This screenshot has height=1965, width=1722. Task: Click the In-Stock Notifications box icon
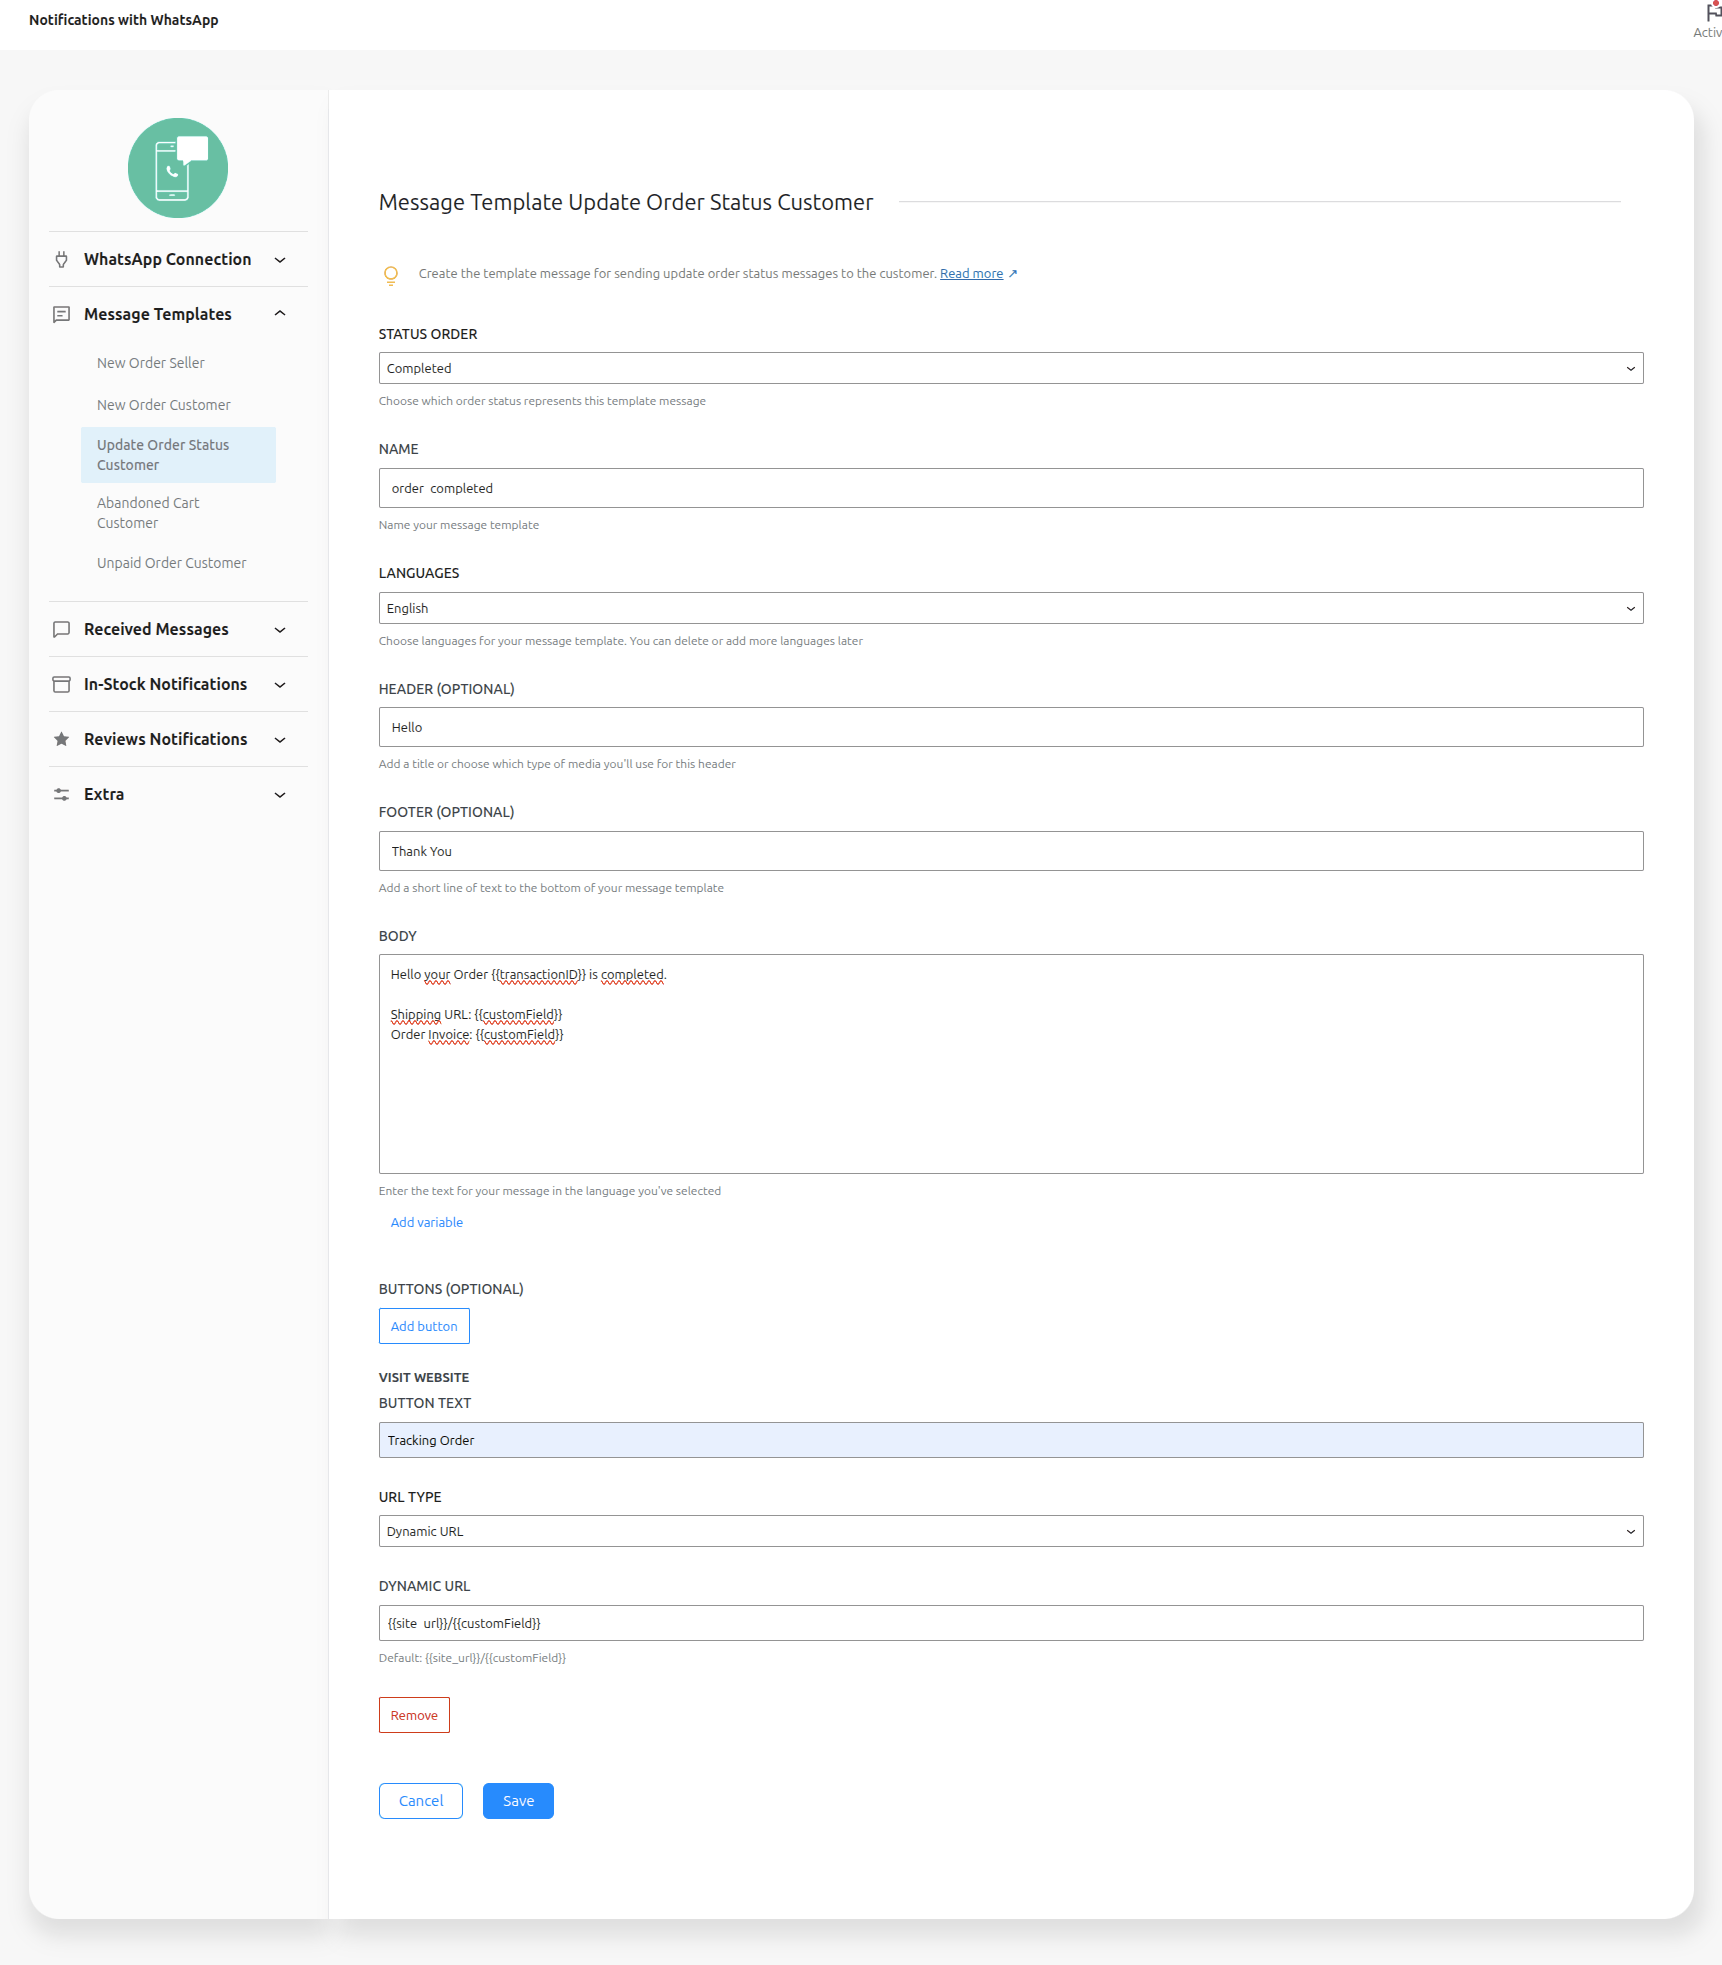62,684
